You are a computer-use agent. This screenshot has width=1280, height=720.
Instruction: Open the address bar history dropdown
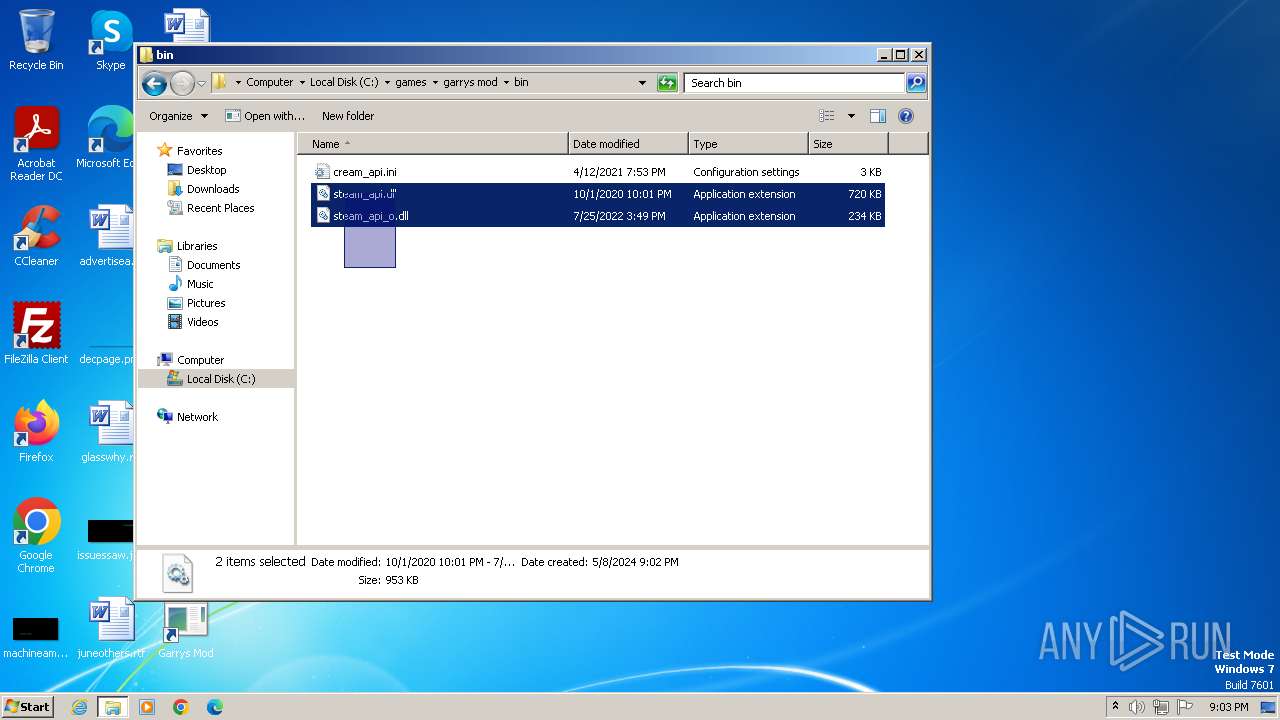[x=642, y=83]
